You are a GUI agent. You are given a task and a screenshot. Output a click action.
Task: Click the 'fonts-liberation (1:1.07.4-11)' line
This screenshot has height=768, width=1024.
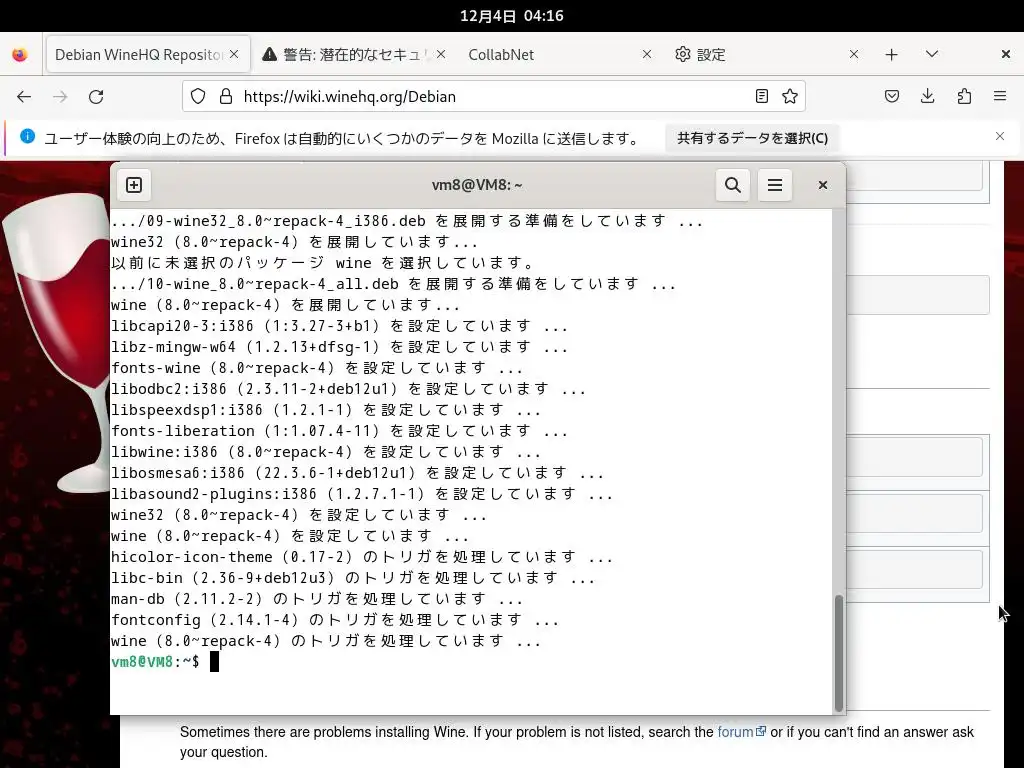click(340, 431)
